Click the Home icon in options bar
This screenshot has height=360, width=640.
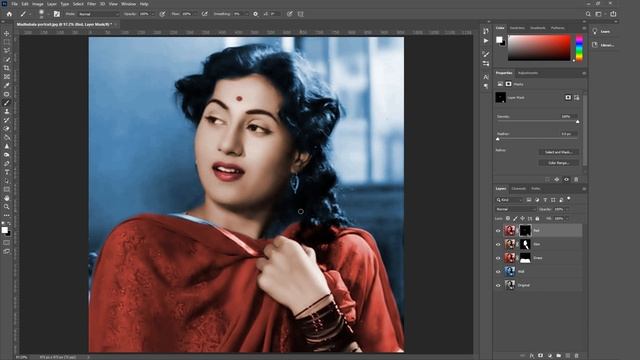coord(9,14)
